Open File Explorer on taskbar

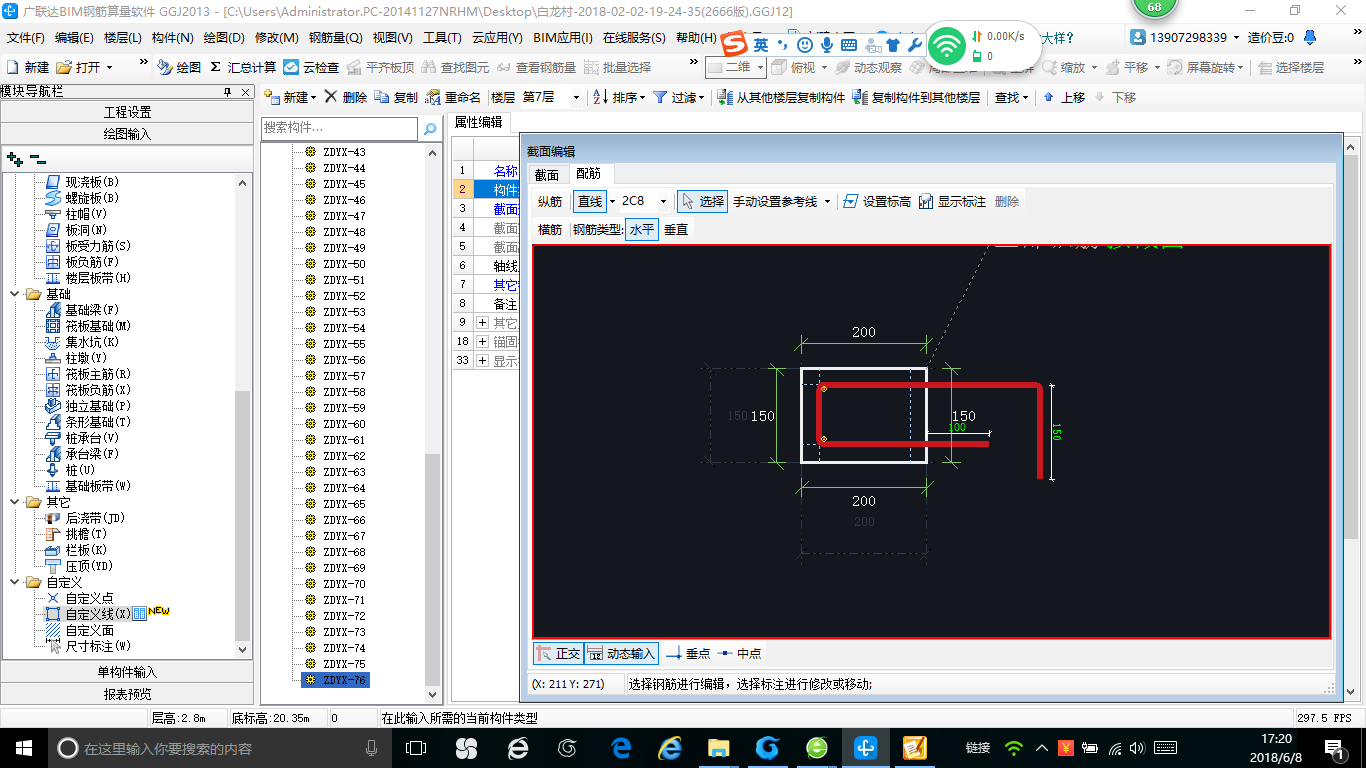[x=718, y=747]
